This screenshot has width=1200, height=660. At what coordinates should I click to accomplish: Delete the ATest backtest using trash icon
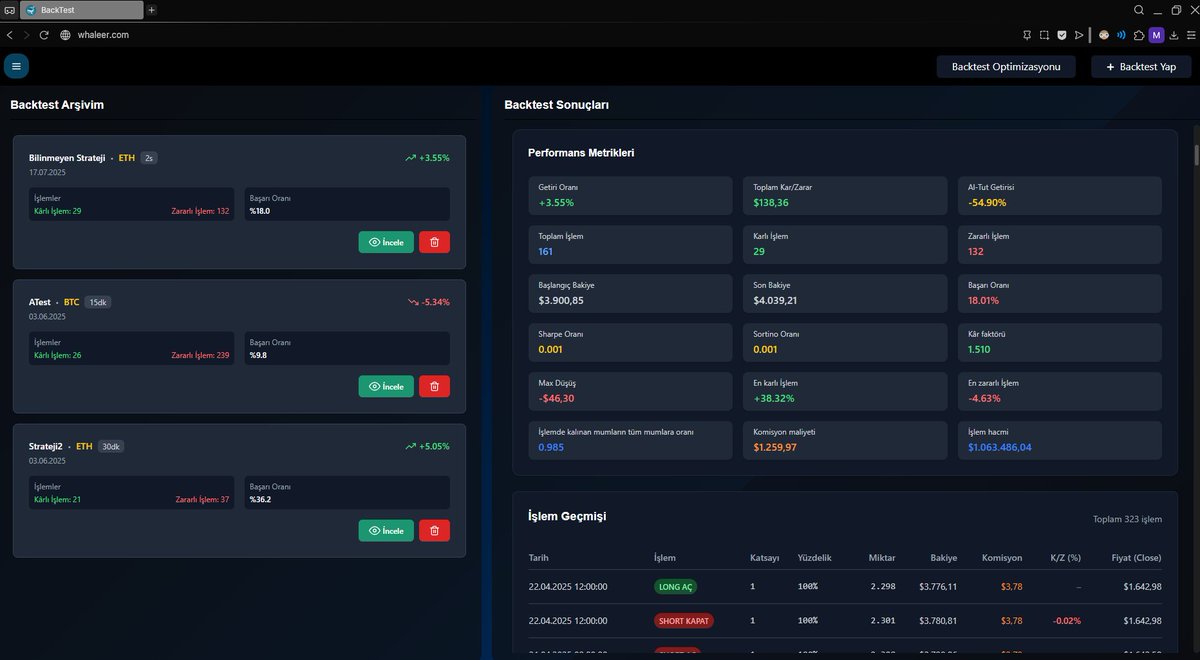434,386
